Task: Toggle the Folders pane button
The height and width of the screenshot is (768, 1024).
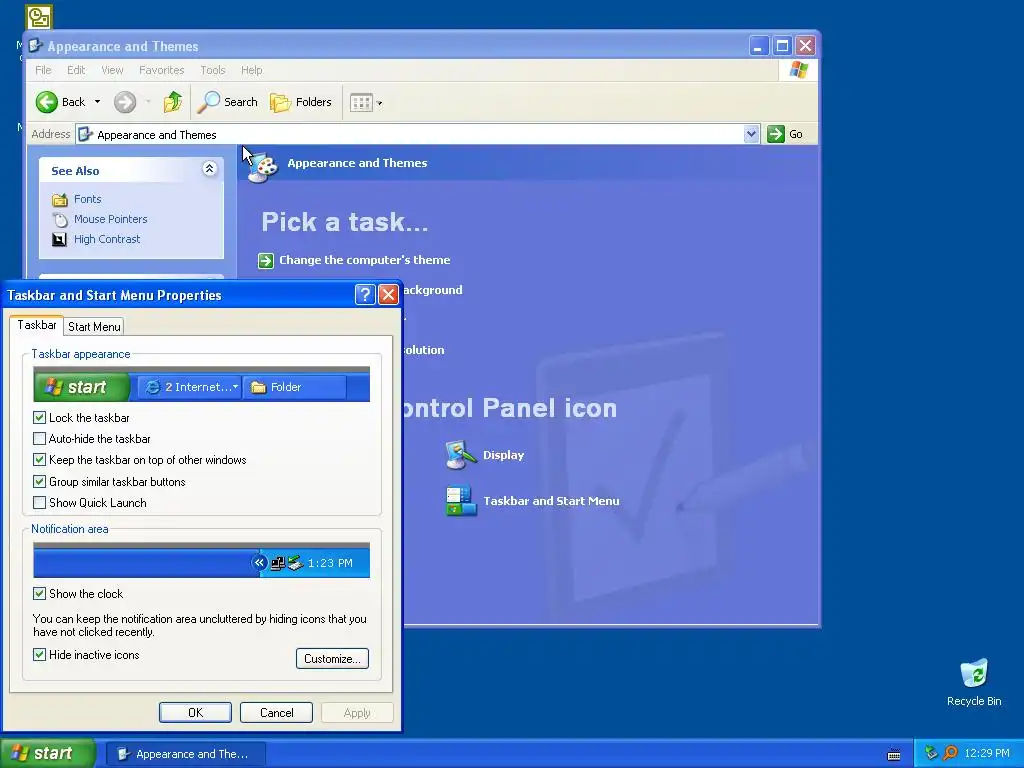Action: tap(301, 102)
